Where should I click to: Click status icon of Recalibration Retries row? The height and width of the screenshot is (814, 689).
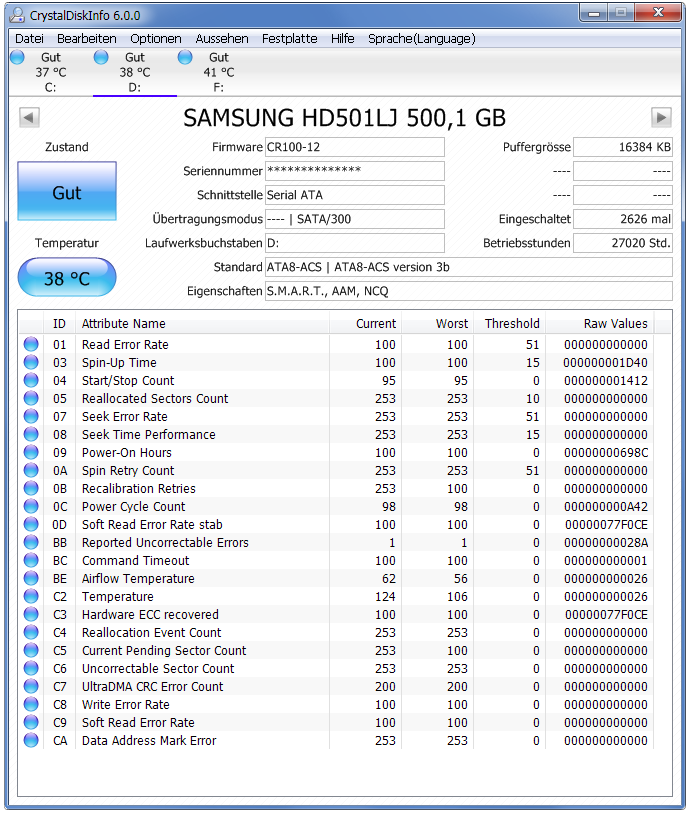pyautogui.click(x=31, y=489)
